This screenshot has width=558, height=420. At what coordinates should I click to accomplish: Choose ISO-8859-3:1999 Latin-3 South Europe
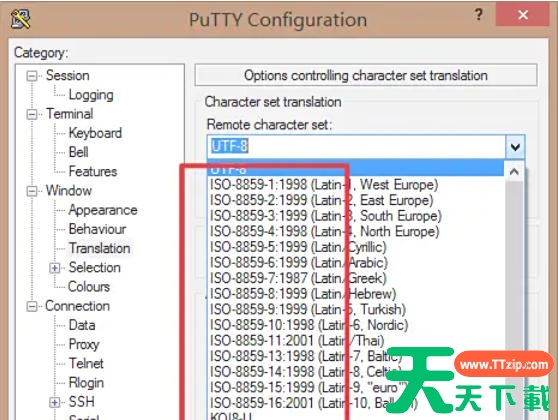(x=356, y=216)
